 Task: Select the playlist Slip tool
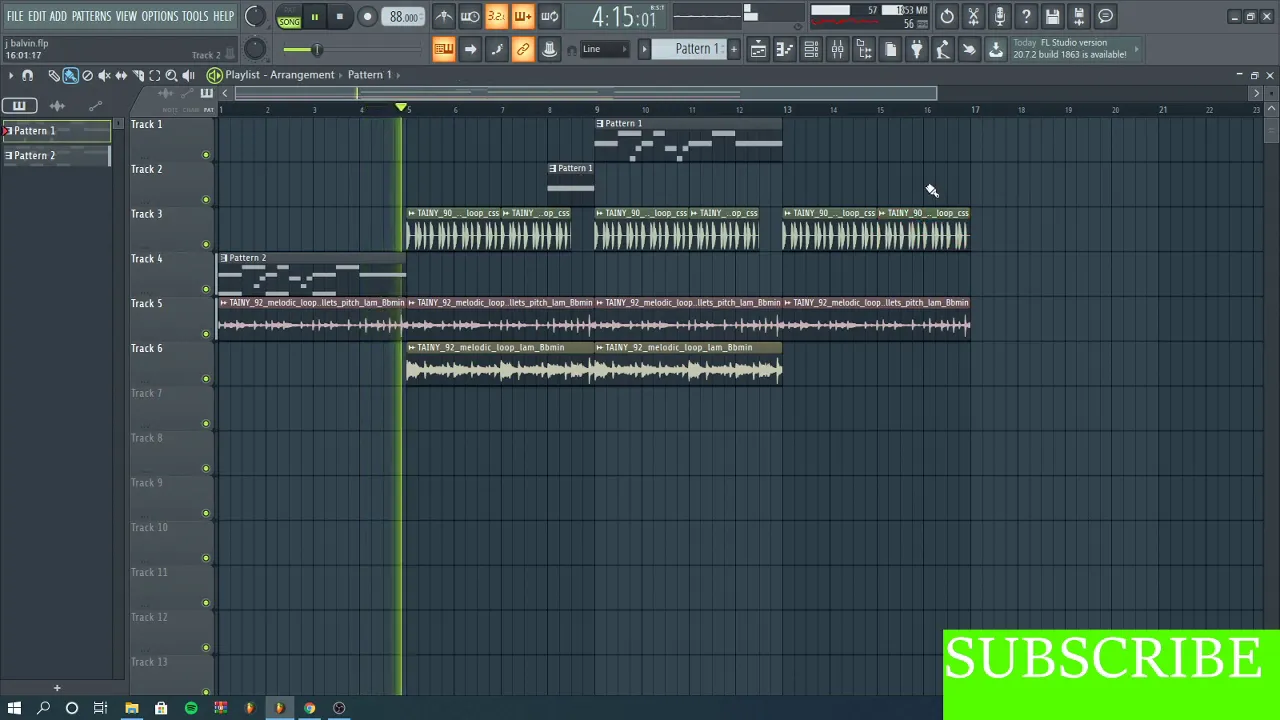click(121, 75)
